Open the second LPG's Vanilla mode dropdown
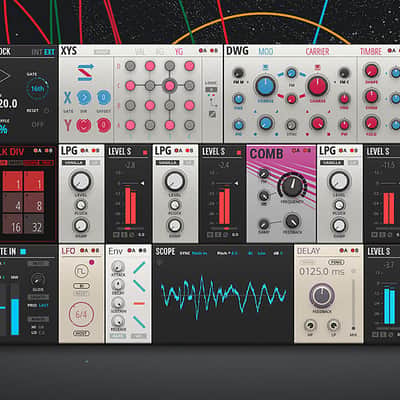Screen dimensions: 400x400 click(x=168, y=163)
